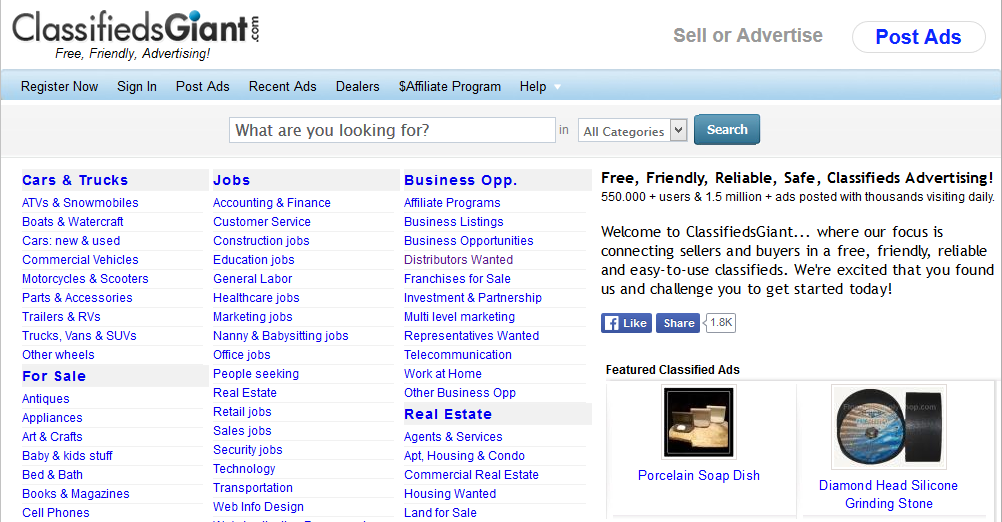Screen dimensions: 1002x522
Task: Open Distributors Wanted link
Action: [458, 260]
